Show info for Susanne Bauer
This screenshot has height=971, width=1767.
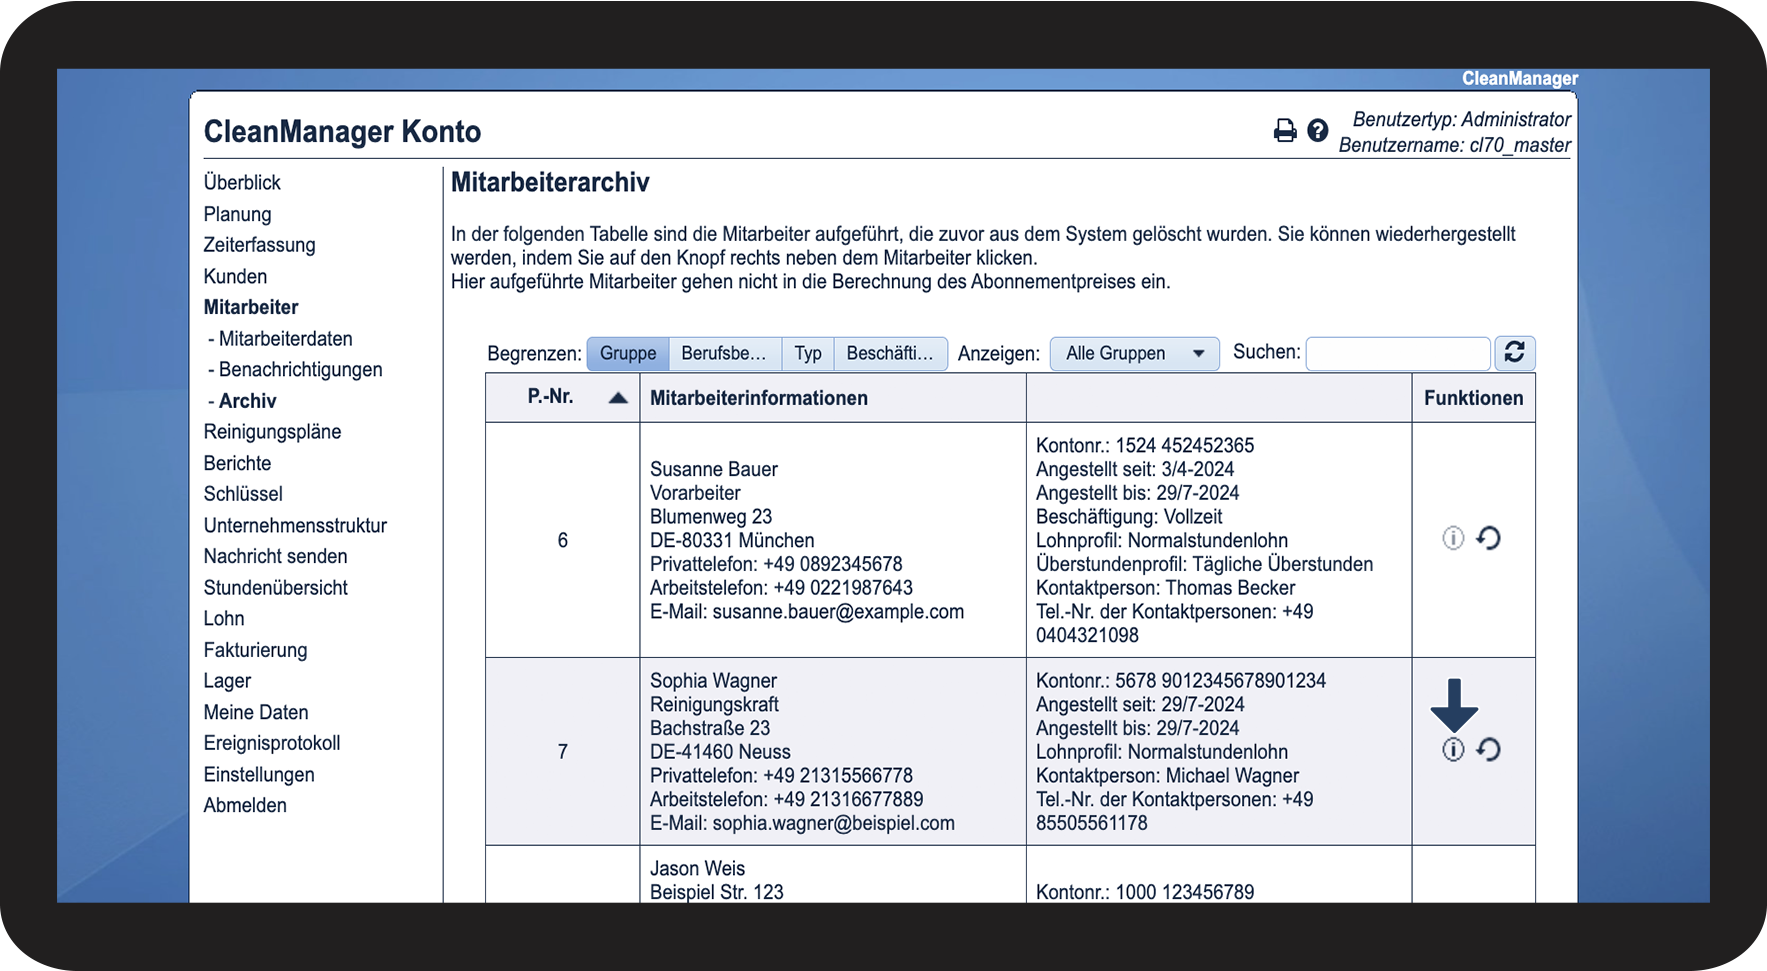coord(1453,539)
